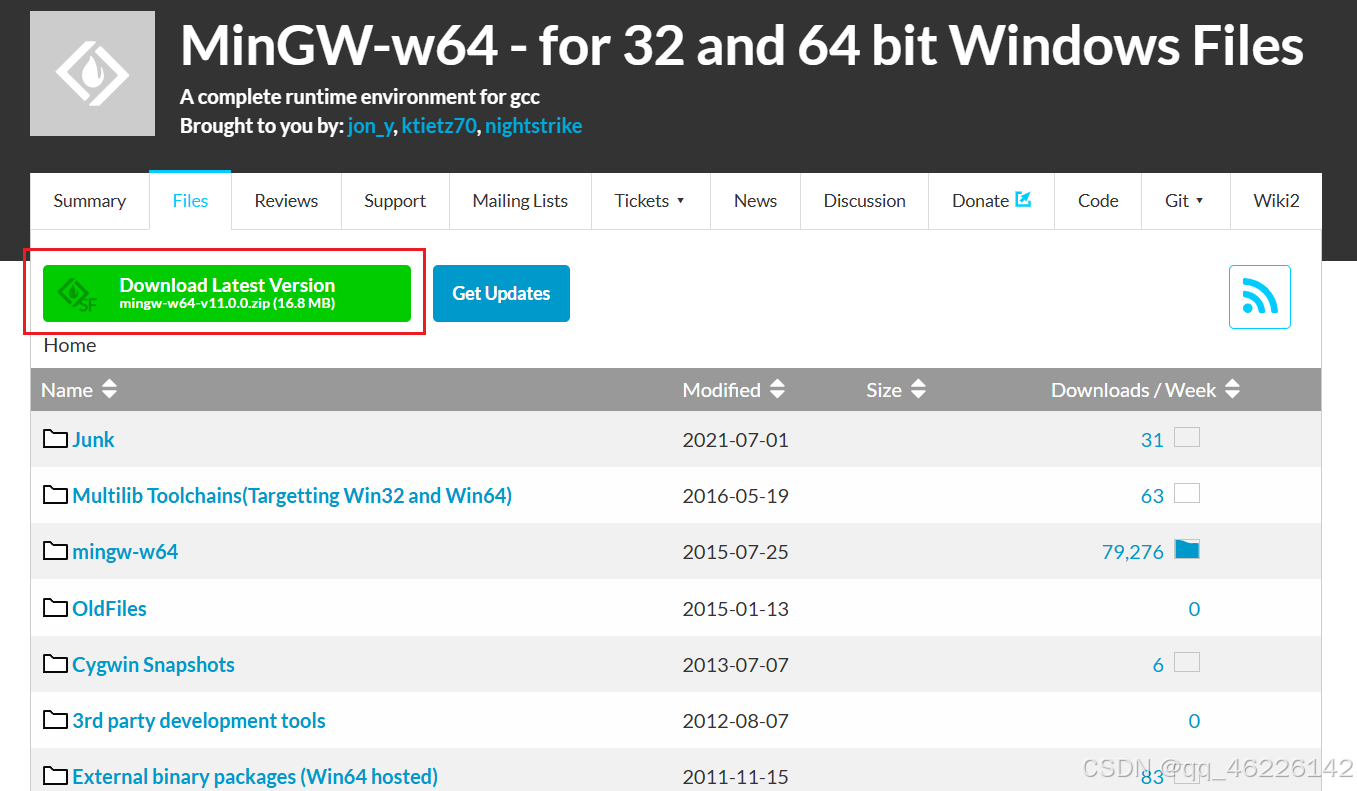1357x791 pixels.
Task: Click the 3rd party development tools folder icon
Action: tap(55, 720)
